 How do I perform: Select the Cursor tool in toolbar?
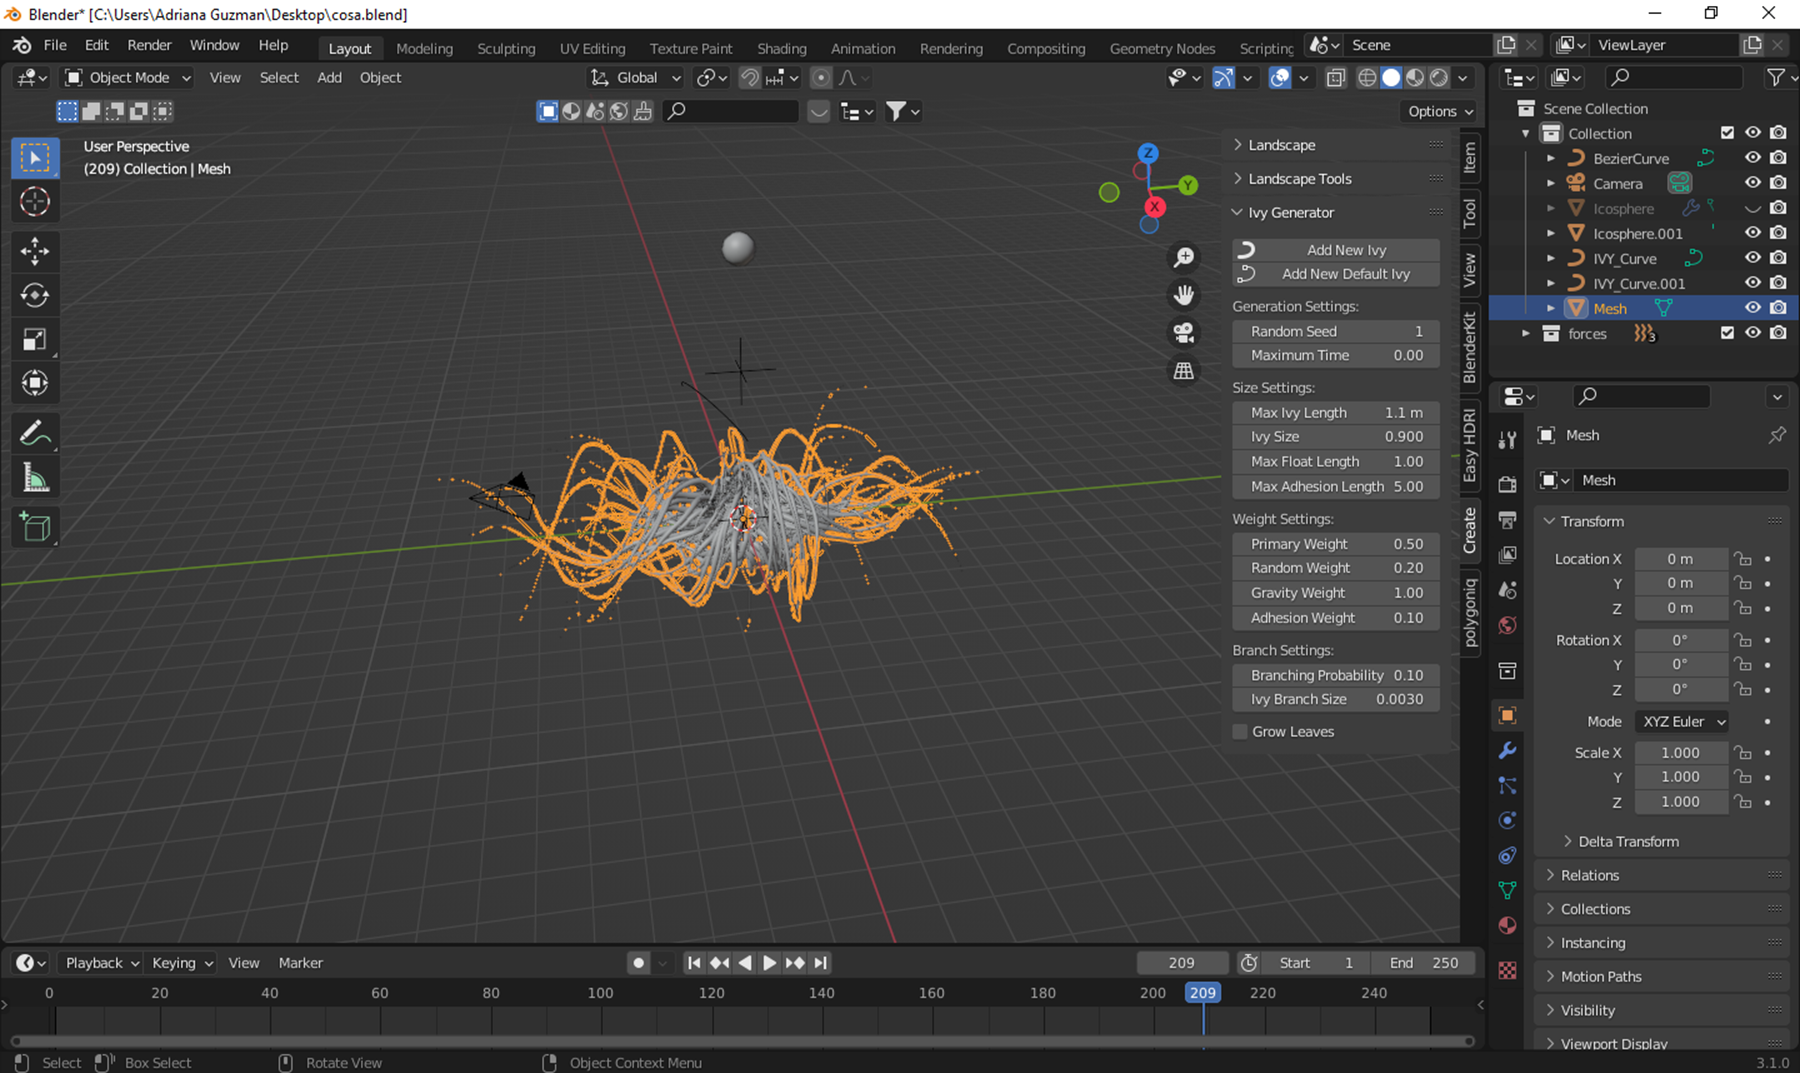pos(35,201)
